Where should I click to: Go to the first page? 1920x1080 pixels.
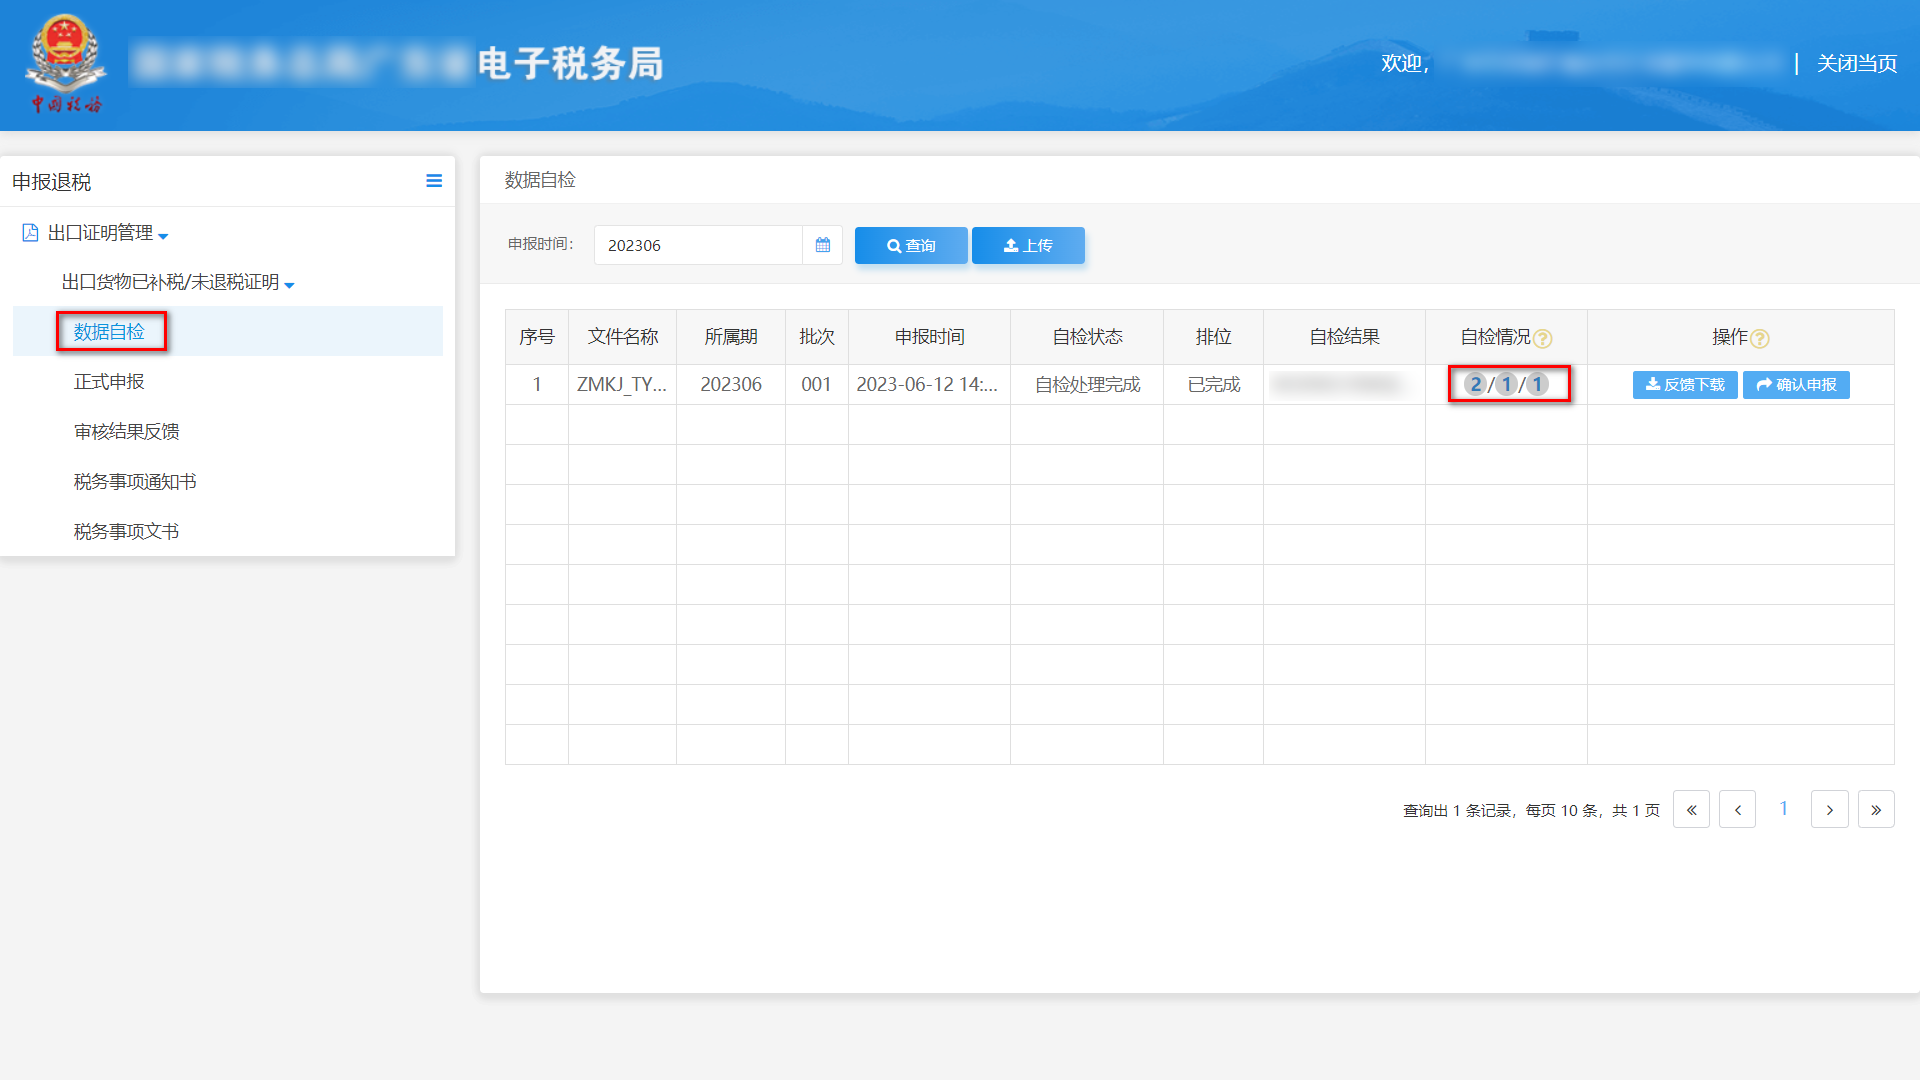(1691, 810)
